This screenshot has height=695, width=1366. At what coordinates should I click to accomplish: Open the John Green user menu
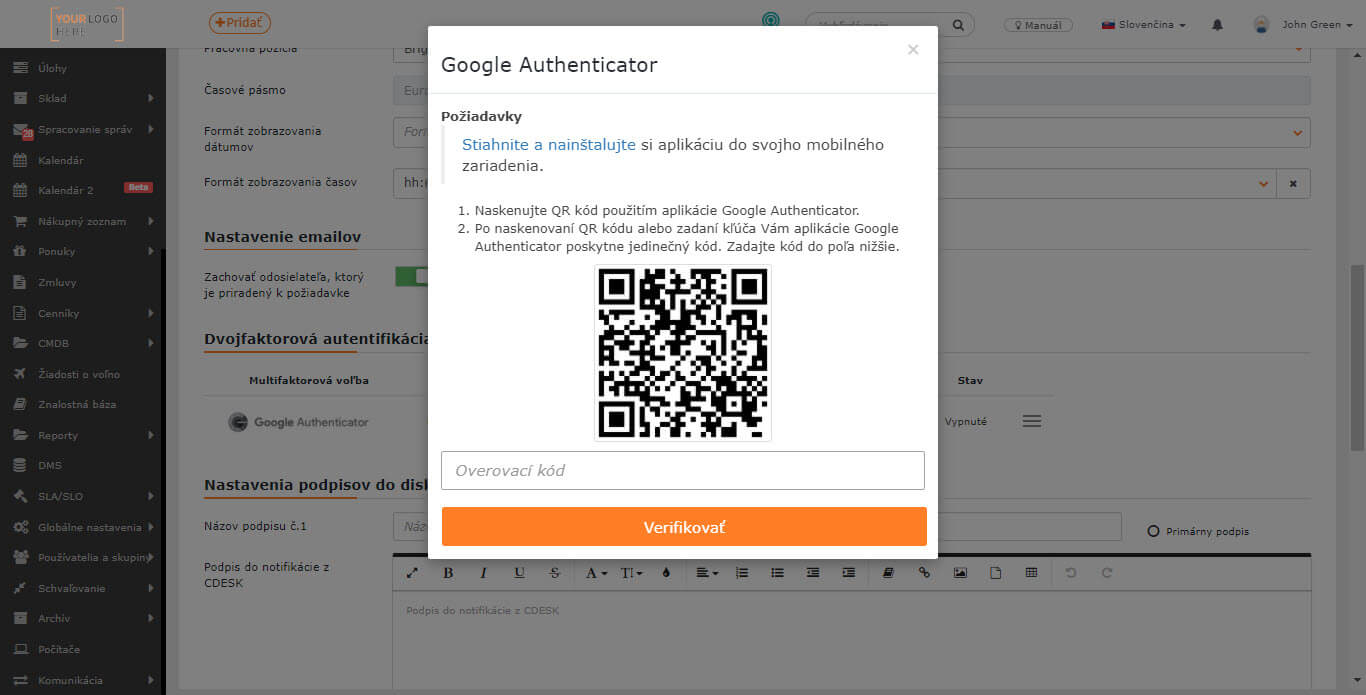(1305, 25)
